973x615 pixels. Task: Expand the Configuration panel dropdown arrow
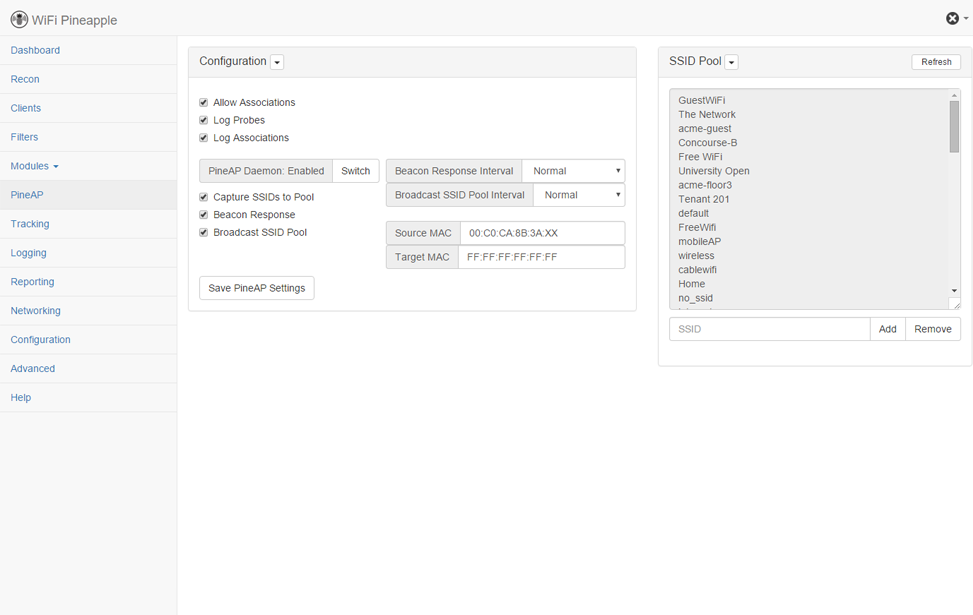point(277,62)
